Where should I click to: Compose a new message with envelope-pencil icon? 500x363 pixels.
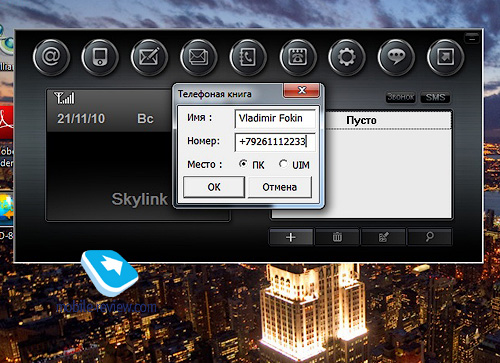(x=149, y=57)
